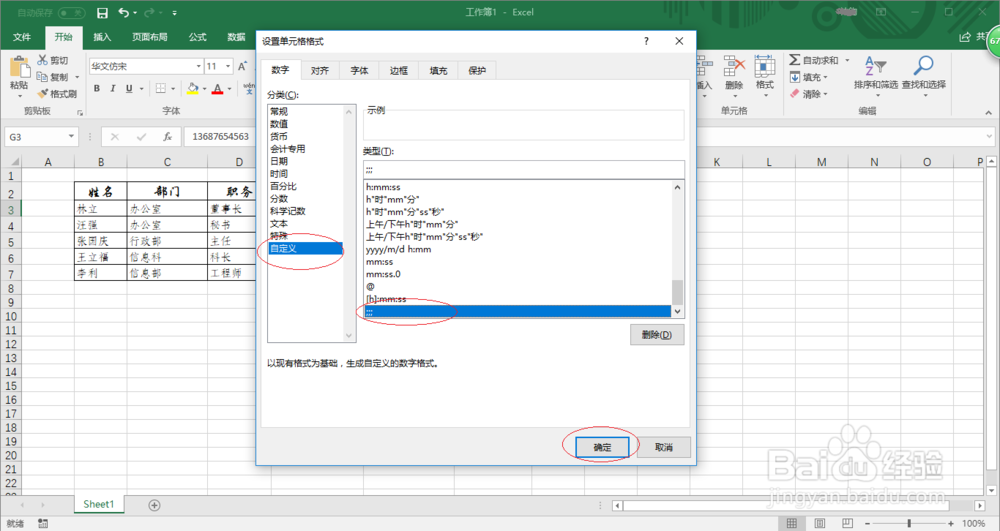Image resolution: width=1000 pixels, height=531 pixels.
Task: Click the Find and Select magnifier icon
Action: tap(923, 65)
